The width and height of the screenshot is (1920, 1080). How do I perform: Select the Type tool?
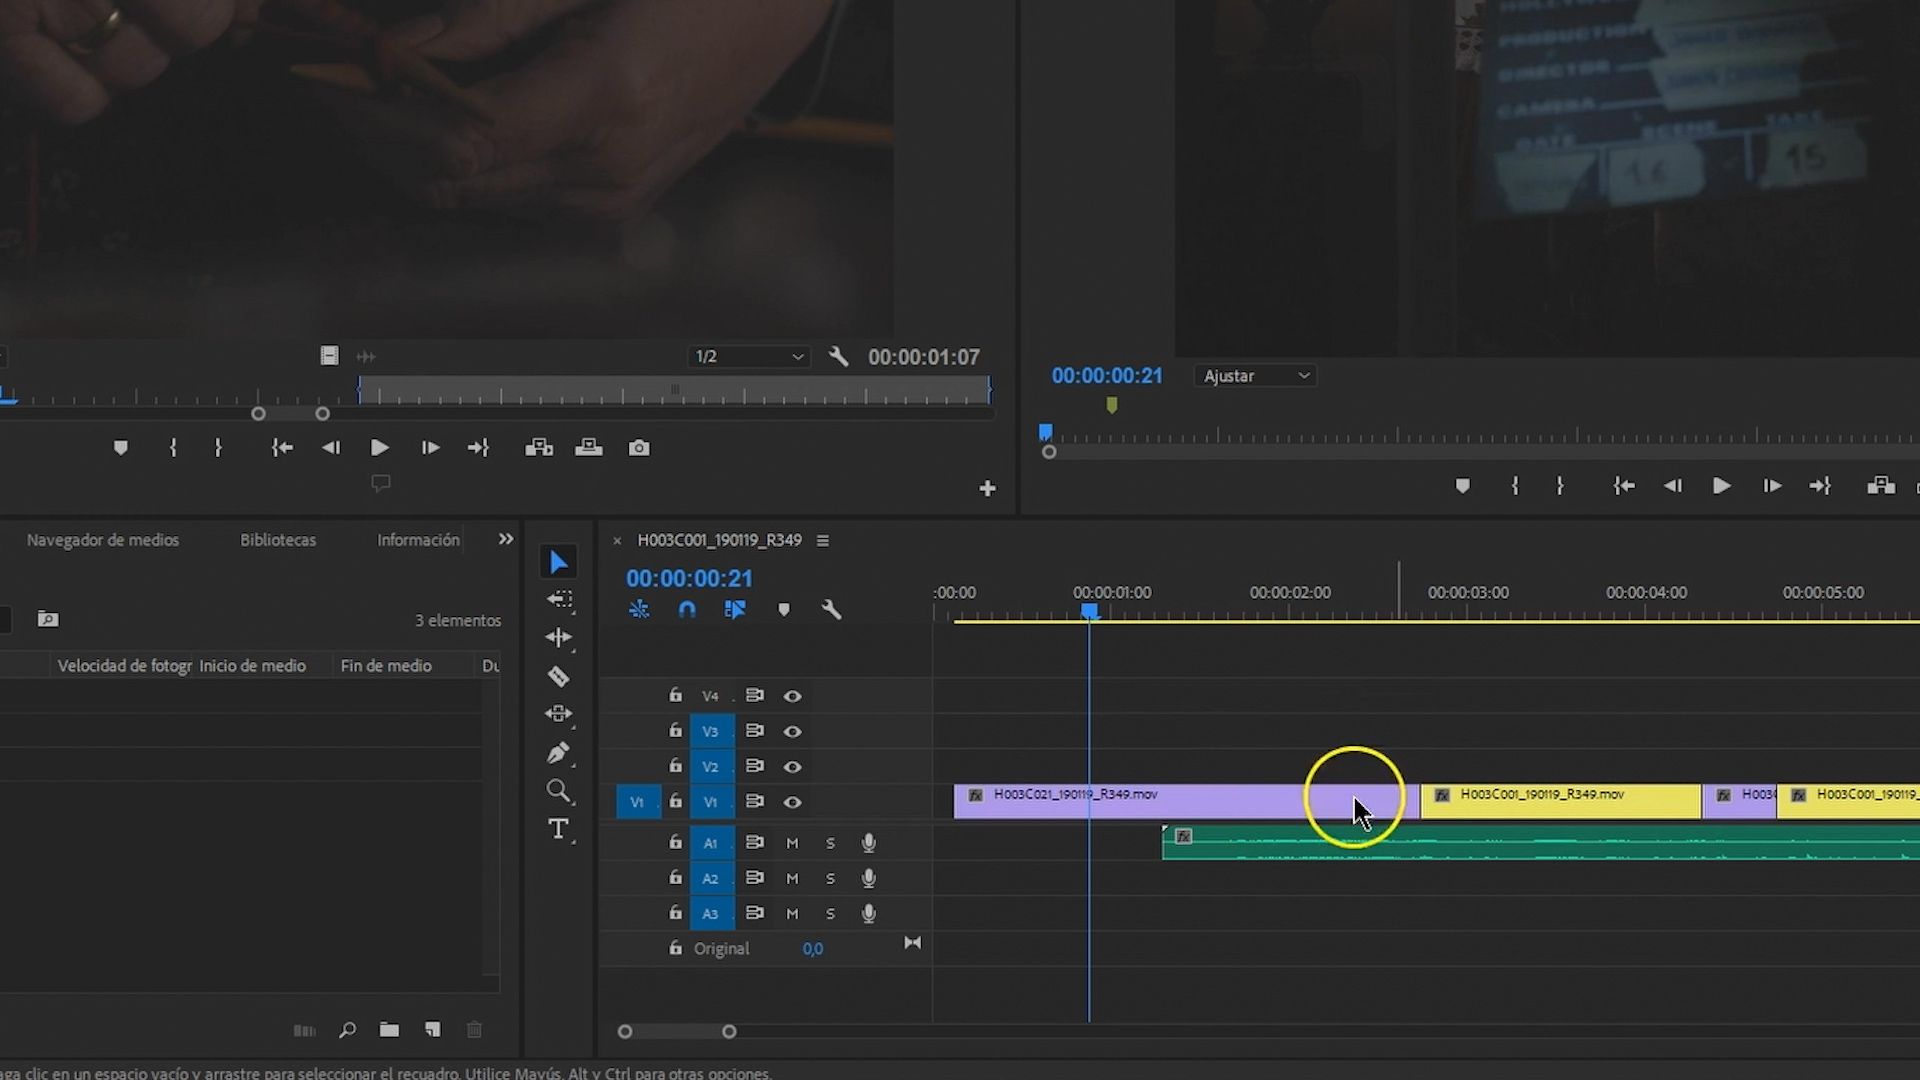pos(559,829)
